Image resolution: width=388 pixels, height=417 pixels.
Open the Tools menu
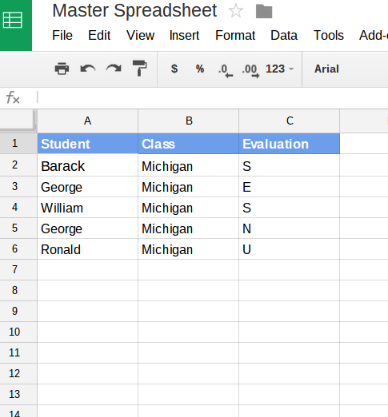click(328, 35)
